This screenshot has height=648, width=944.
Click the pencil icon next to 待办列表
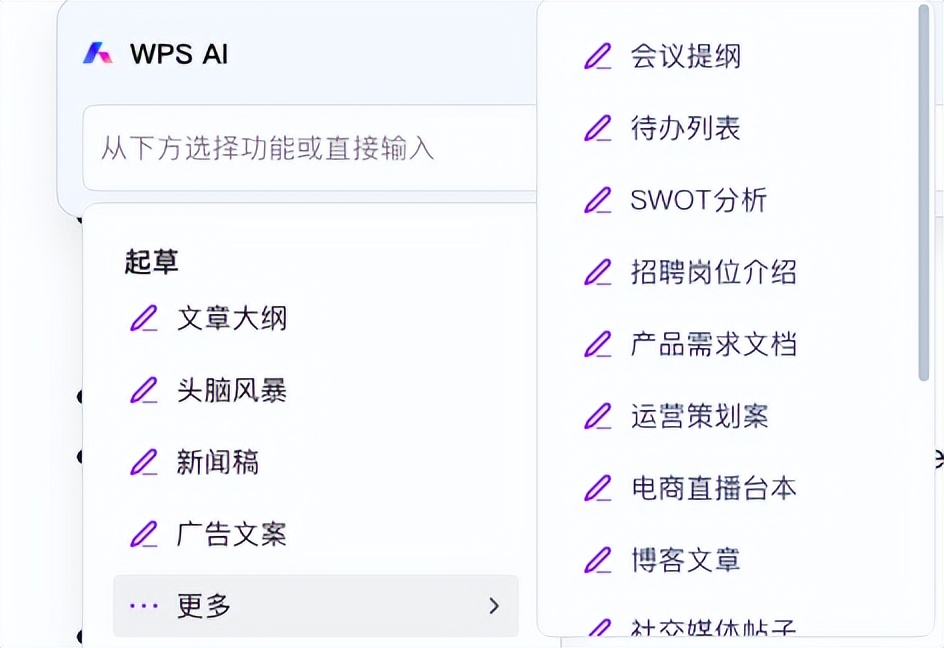coord(598,128)
